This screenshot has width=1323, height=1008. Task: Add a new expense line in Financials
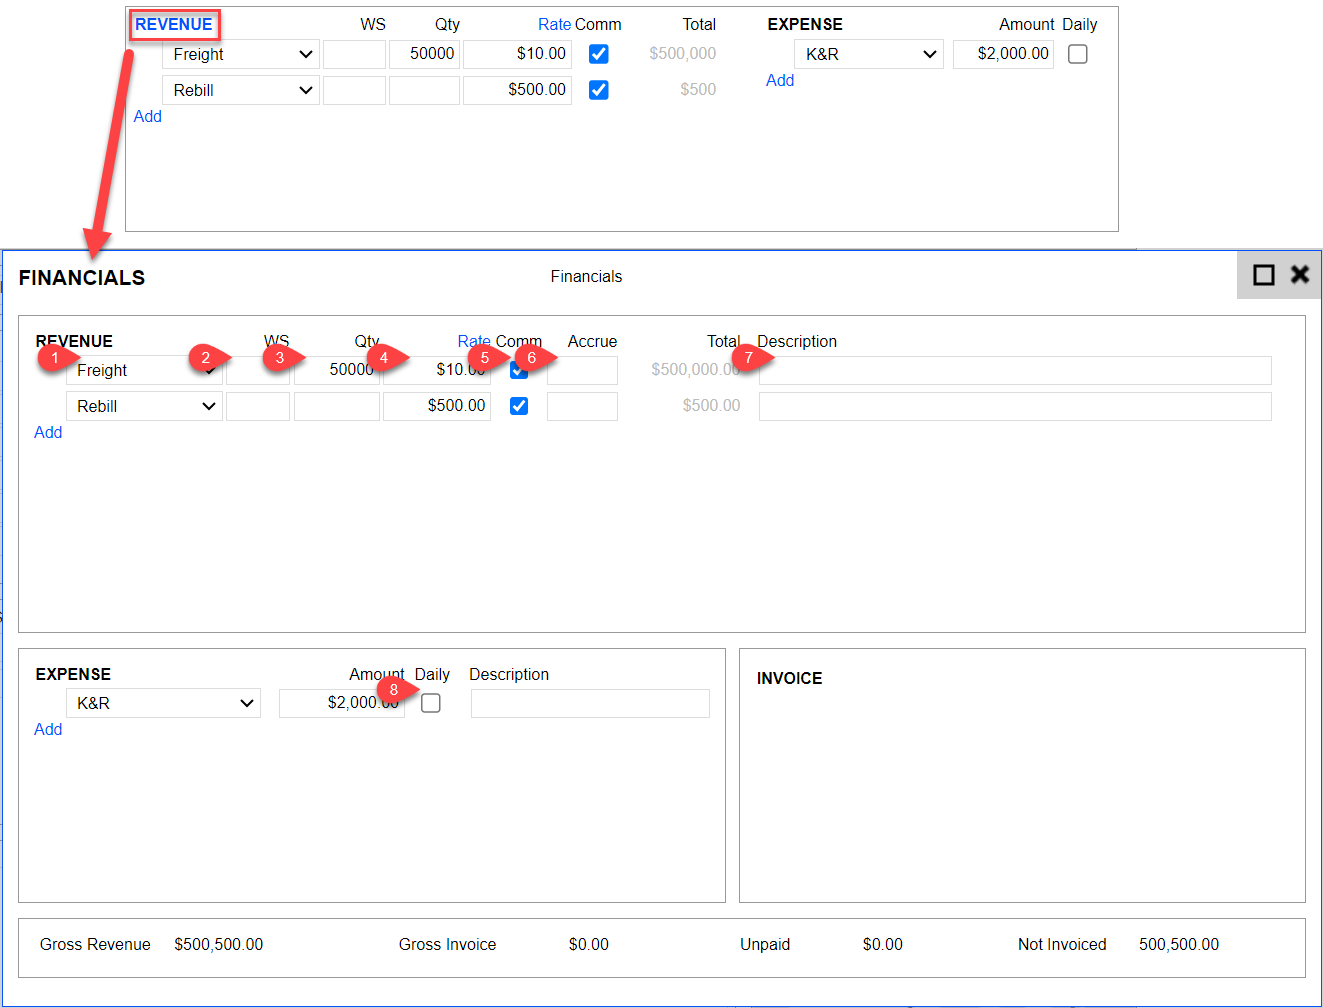pos(48,729)
